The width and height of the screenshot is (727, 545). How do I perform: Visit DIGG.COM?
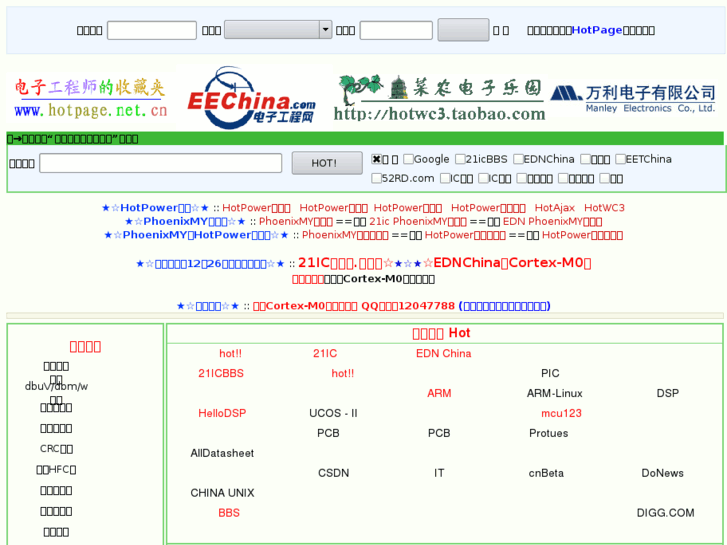coord(665,513)
